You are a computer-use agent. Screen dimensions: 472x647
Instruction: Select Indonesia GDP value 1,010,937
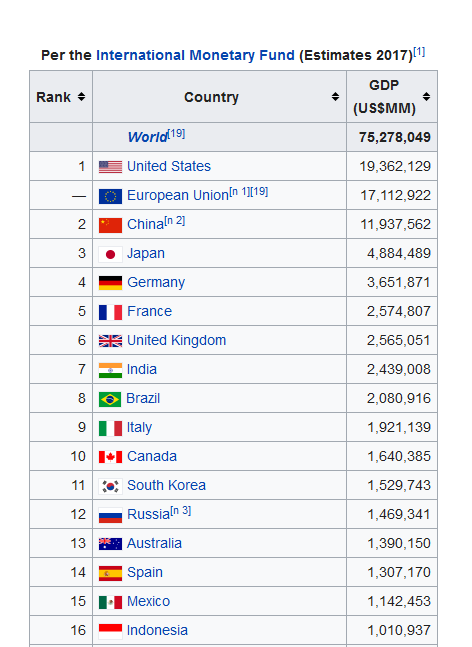tap(399, 630)
